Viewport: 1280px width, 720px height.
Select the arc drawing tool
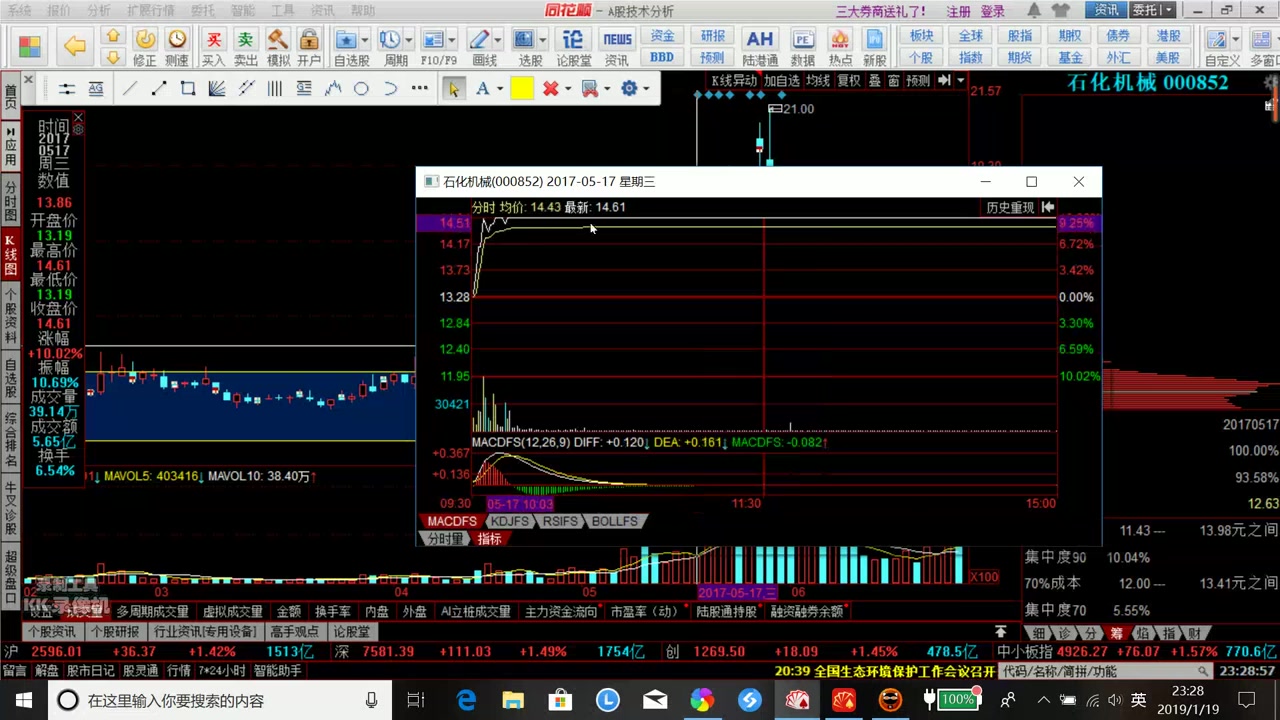coord(390,89)
